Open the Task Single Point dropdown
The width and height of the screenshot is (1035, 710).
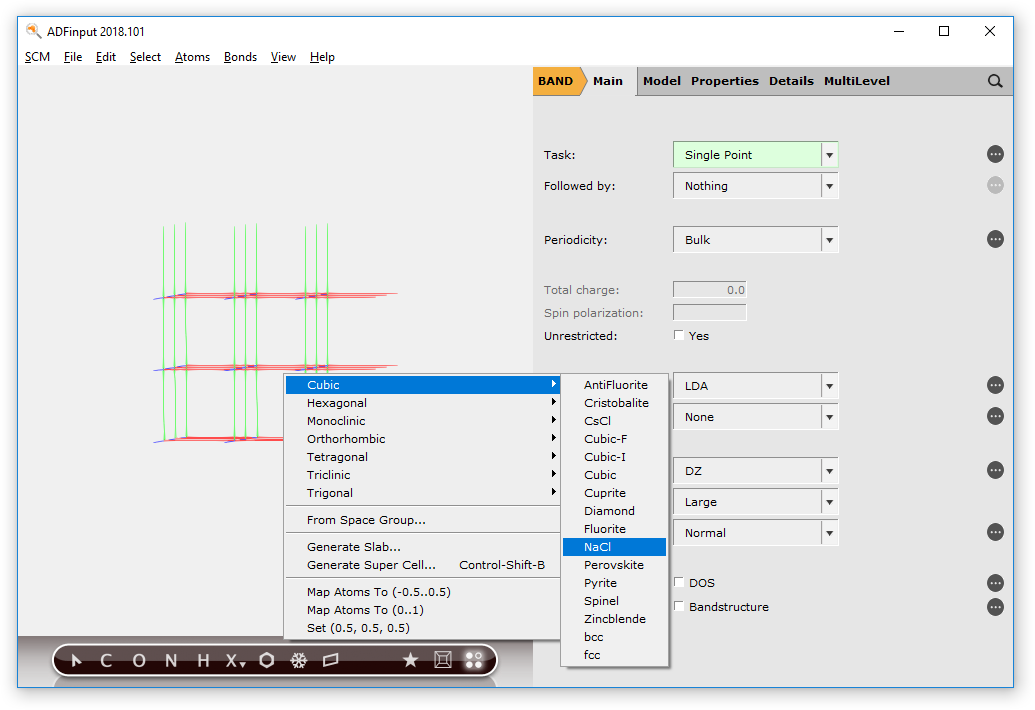click(756, 155)
